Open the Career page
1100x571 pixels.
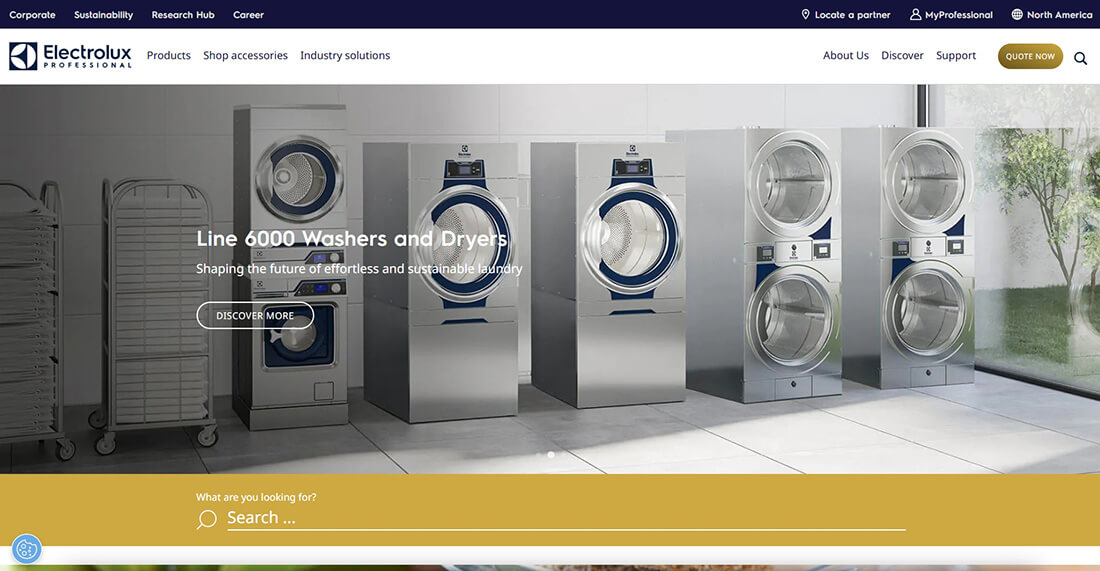(248, 15)
